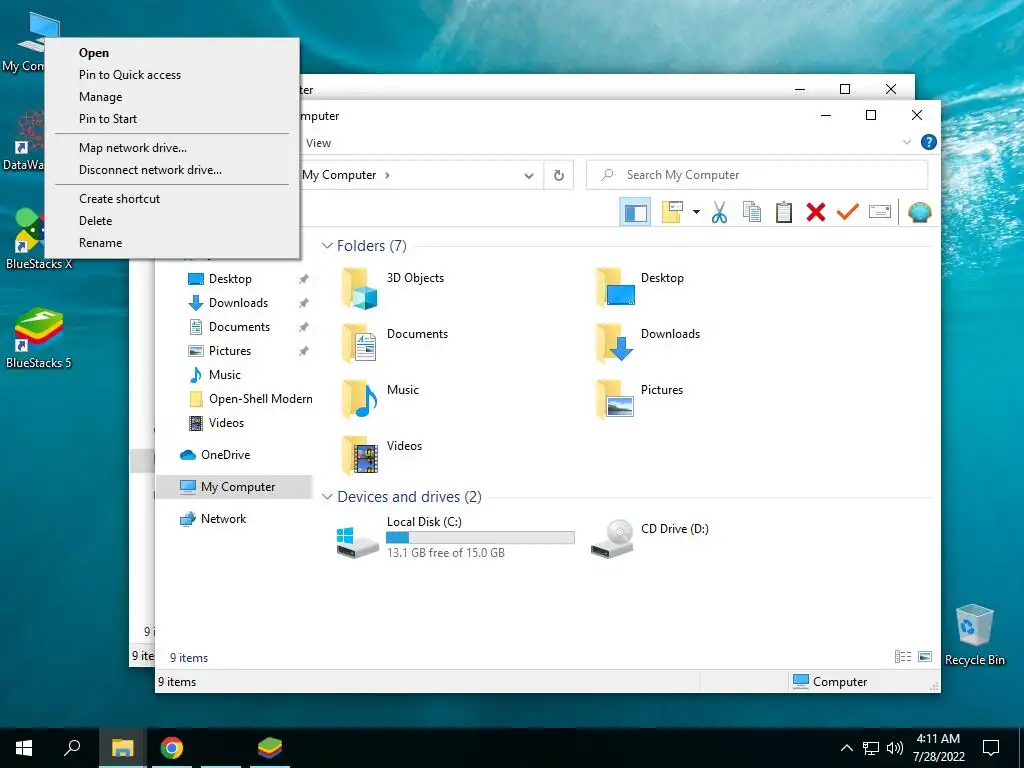
Task: Open Downloads in the navigation pane
Action: tap(238, 303)
